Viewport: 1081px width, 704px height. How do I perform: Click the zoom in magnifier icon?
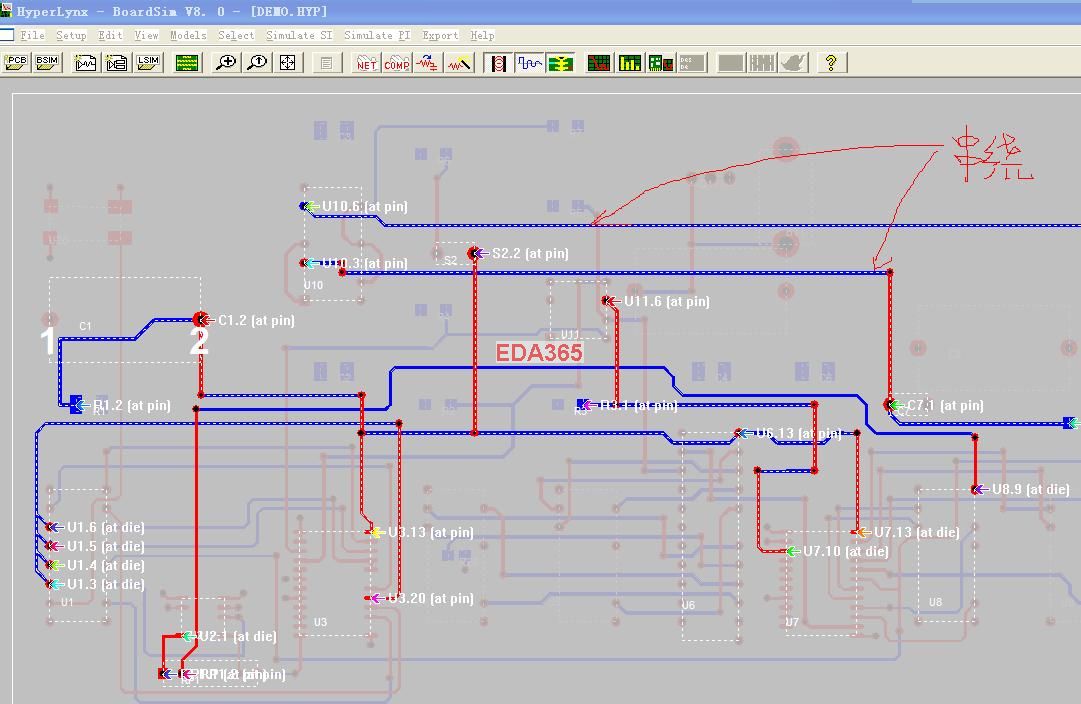227,63
